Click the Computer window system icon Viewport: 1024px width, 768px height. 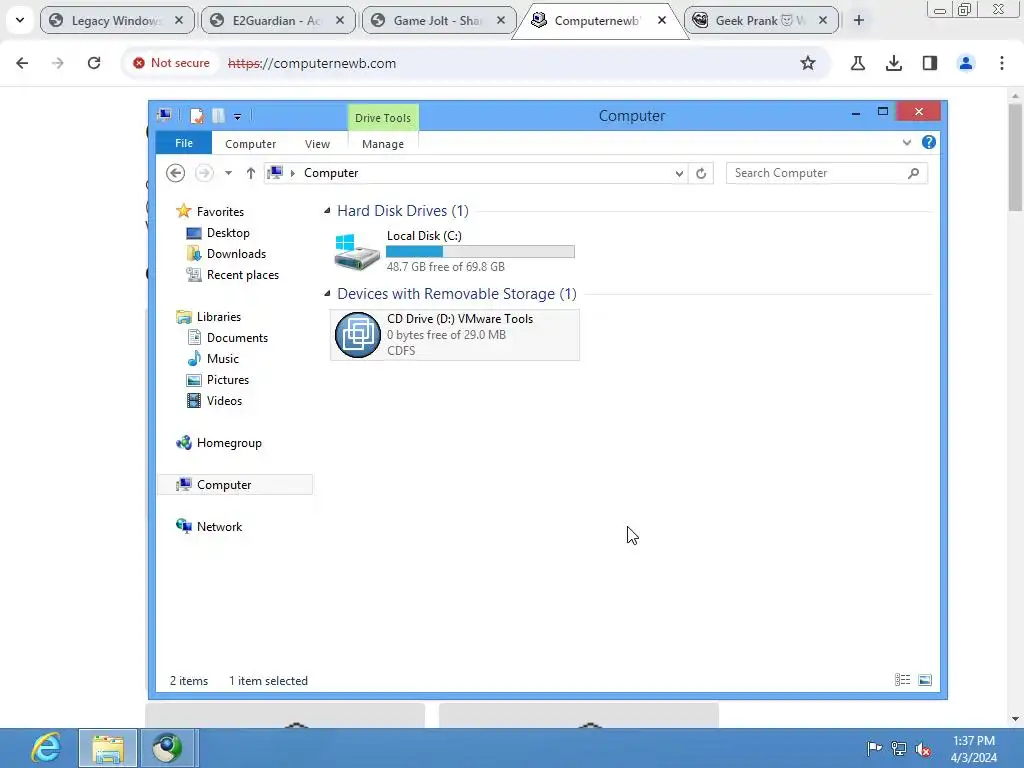click(165, 116)
